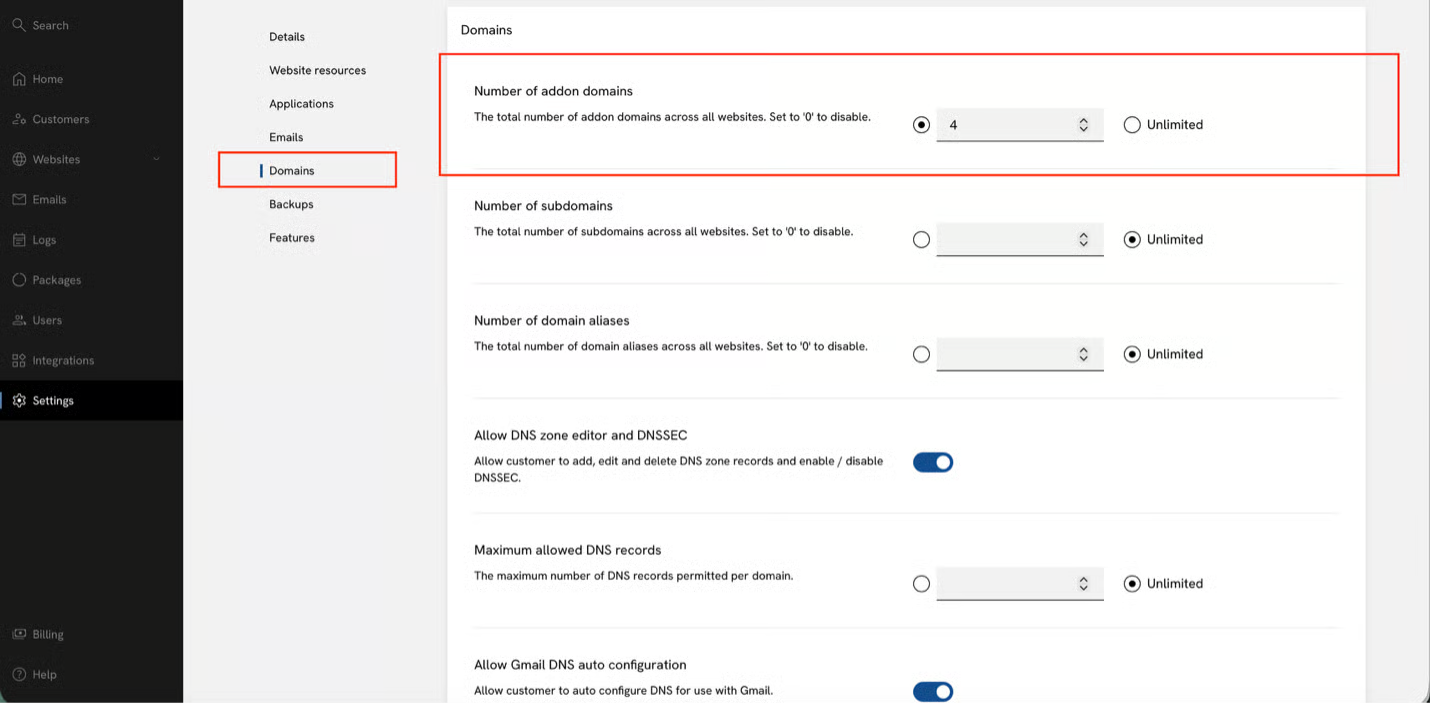
Task: Click the Search magnifier icon in sidebar
Action: 19,25
